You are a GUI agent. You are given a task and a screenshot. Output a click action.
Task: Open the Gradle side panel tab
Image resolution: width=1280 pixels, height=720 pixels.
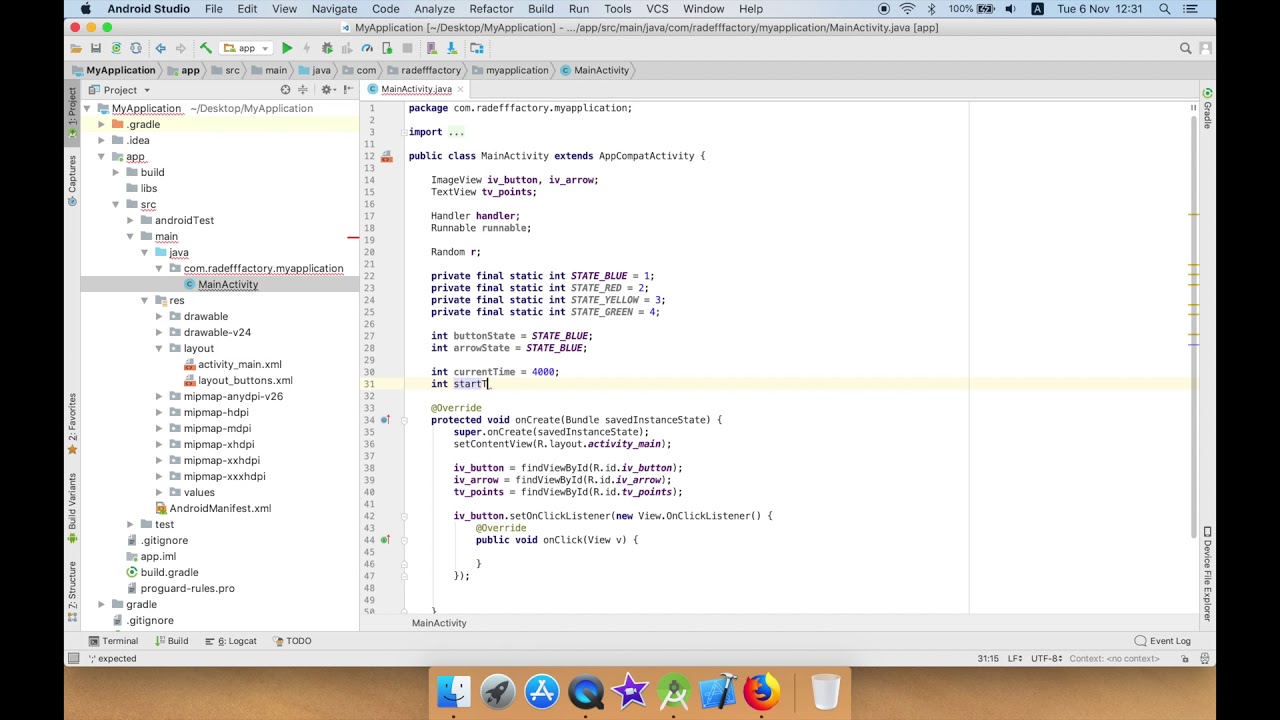[1207, 109]
